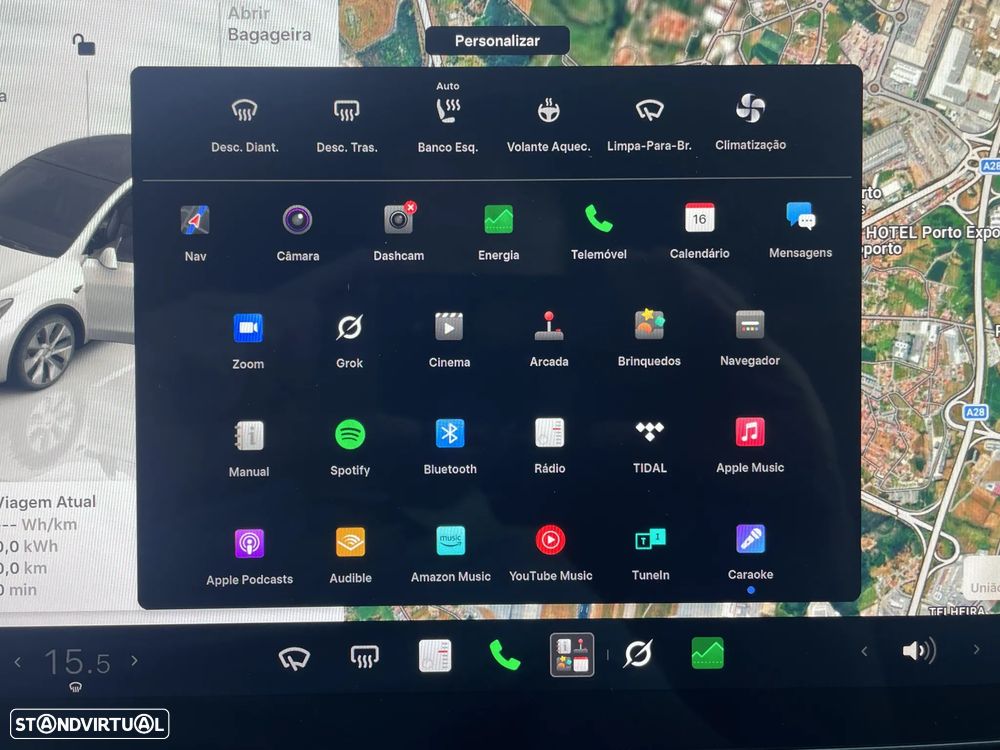Click the Personalizar button

point(497,41)
